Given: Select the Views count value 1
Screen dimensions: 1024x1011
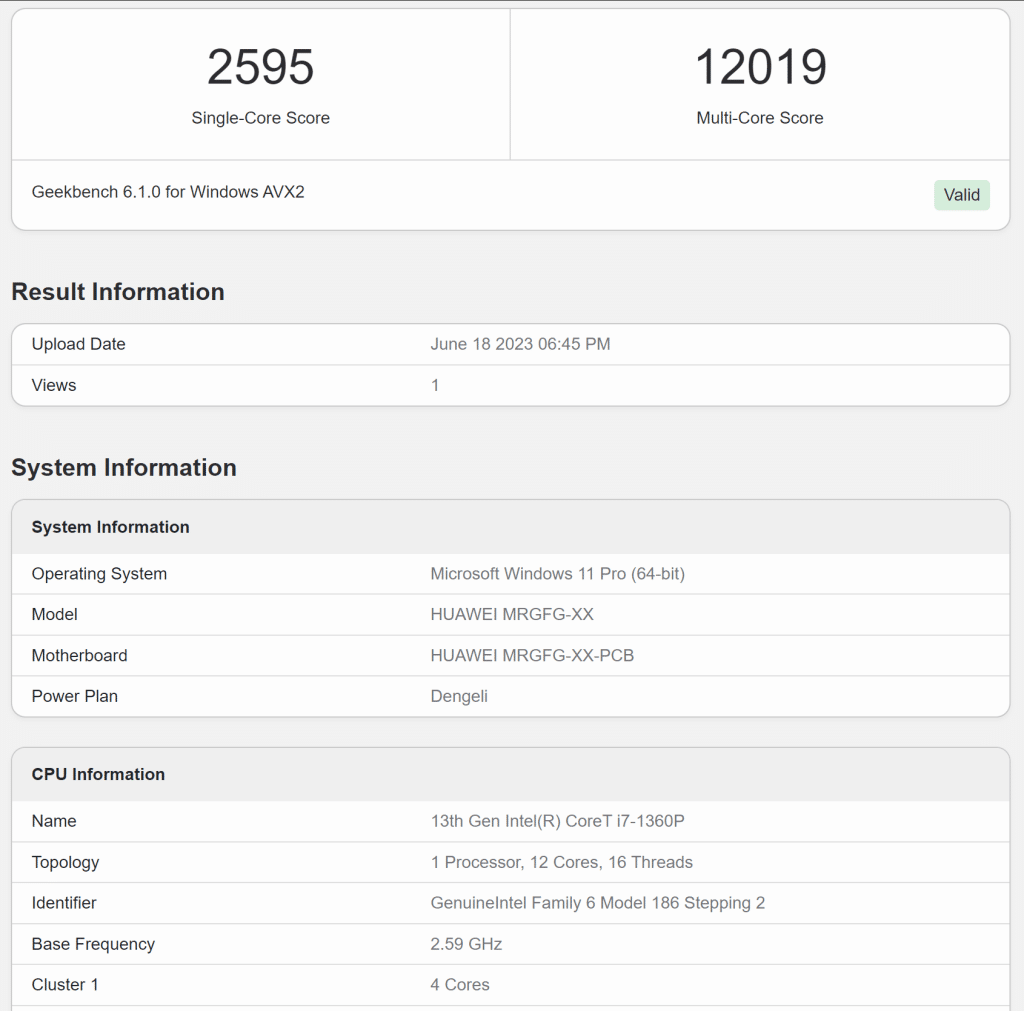Looking at the screenshot, I should coord(435,385).
